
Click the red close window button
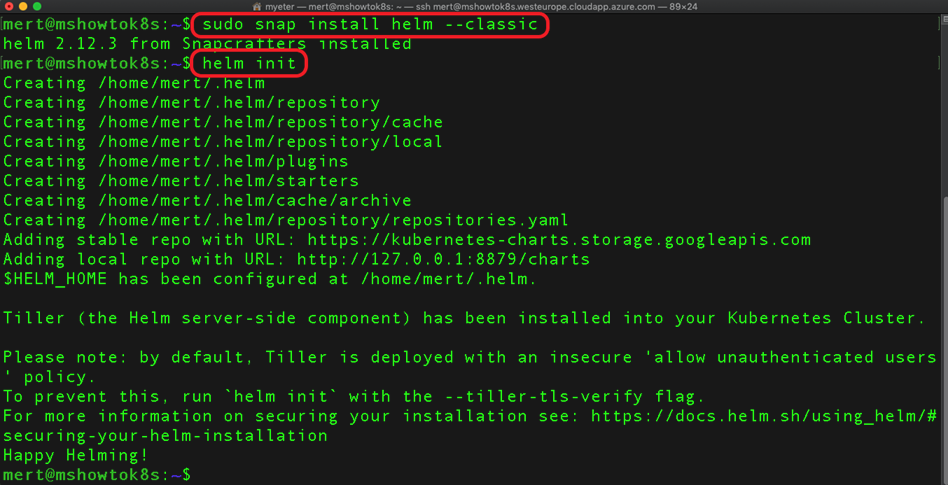coord(9,6)
